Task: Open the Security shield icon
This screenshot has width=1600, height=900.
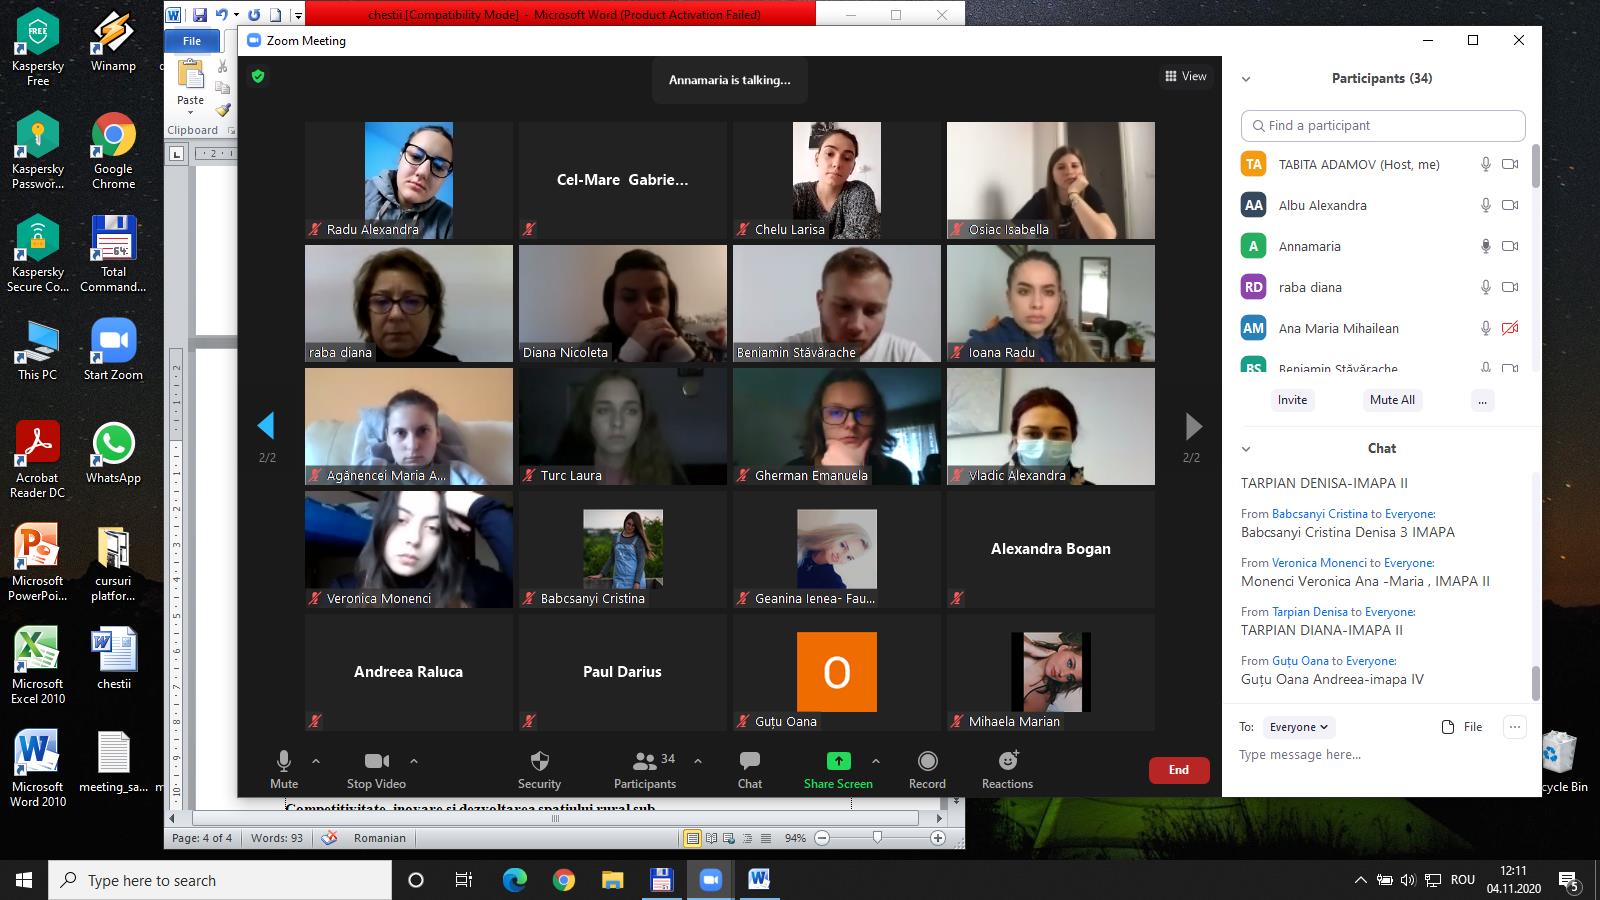Action: tap(539, 761)
